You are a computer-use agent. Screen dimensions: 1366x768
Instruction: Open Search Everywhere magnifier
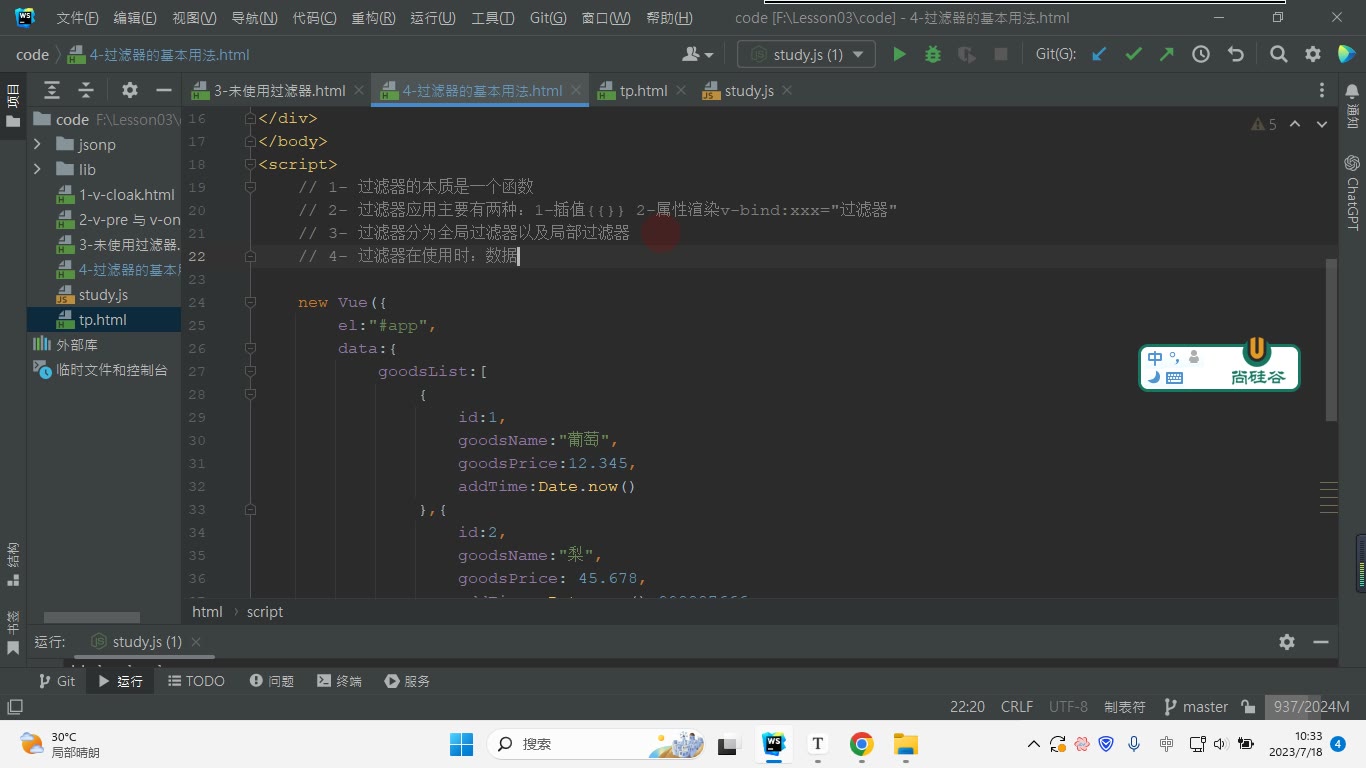tap(1278, 55)
